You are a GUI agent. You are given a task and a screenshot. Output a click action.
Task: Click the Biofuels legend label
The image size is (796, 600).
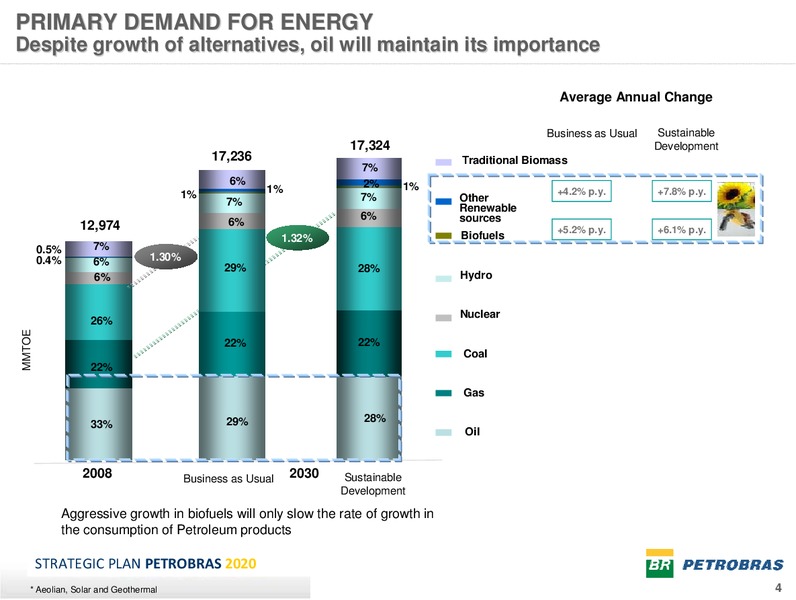(482, 236)
